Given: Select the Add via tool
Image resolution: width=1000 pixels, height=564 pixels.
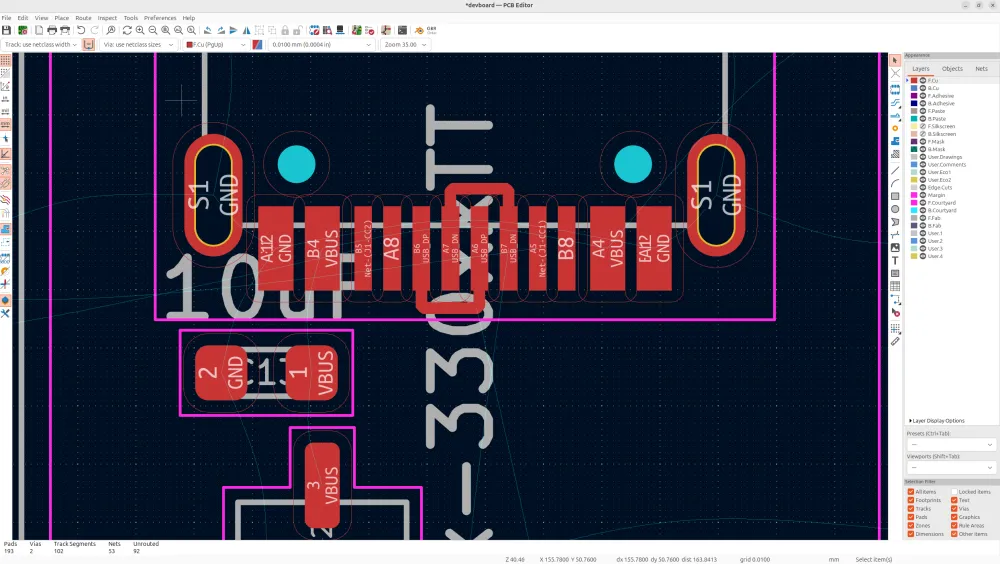Looking at the screenshot, I should tap(895, 128).
